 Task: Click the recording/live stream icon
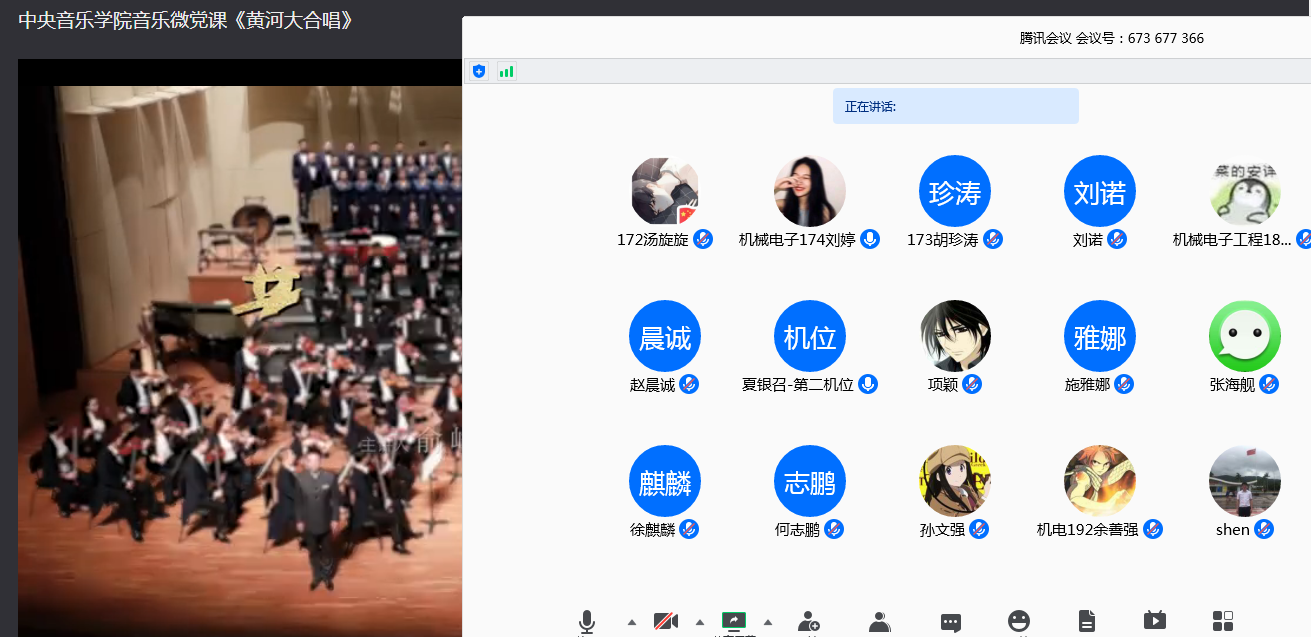click(1155, 622)
